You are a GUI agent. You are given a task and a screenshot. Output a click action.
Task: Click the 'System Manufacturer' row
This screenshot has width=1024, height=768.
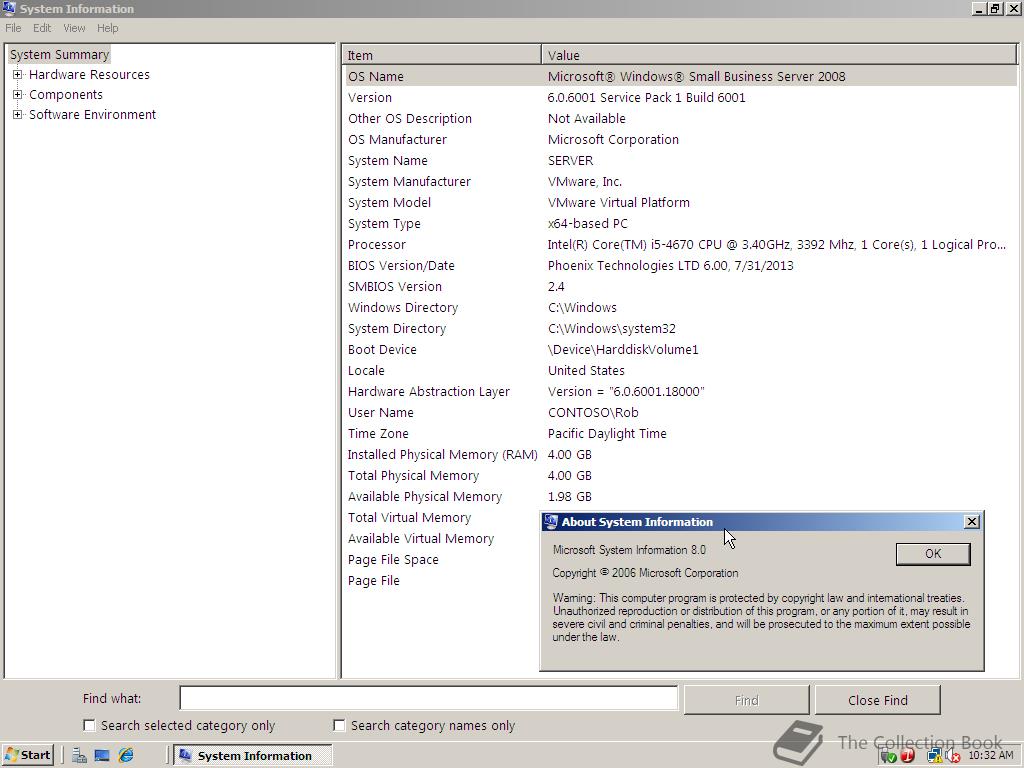680,182
